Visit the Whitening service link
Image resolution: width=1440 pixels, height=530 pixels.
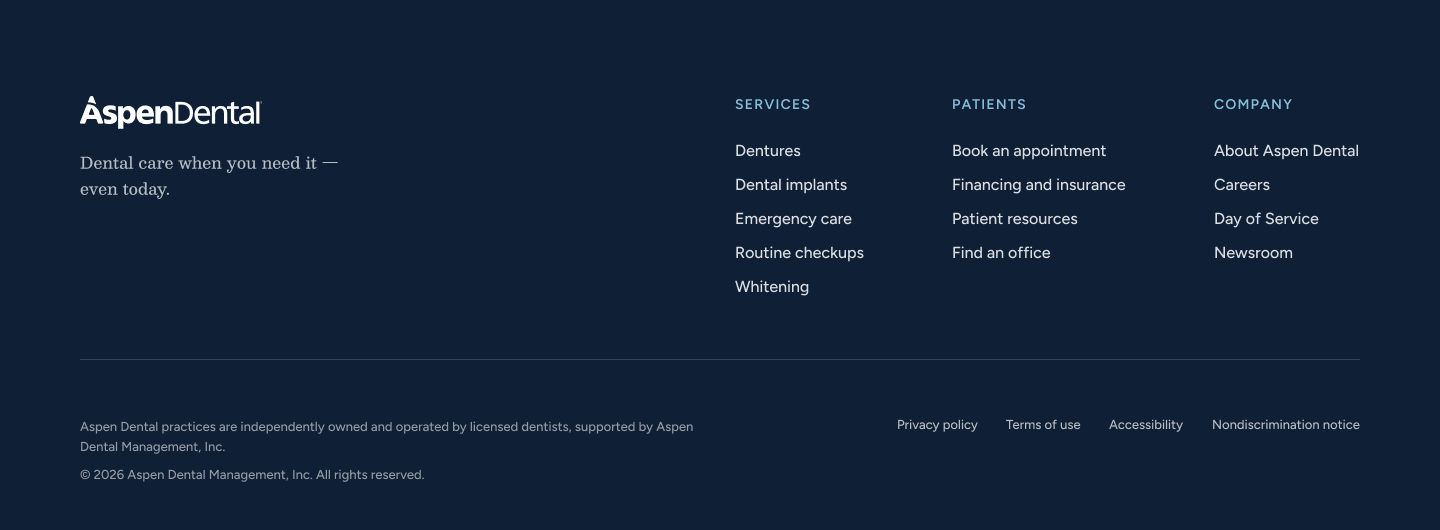[x=772, y=287]
